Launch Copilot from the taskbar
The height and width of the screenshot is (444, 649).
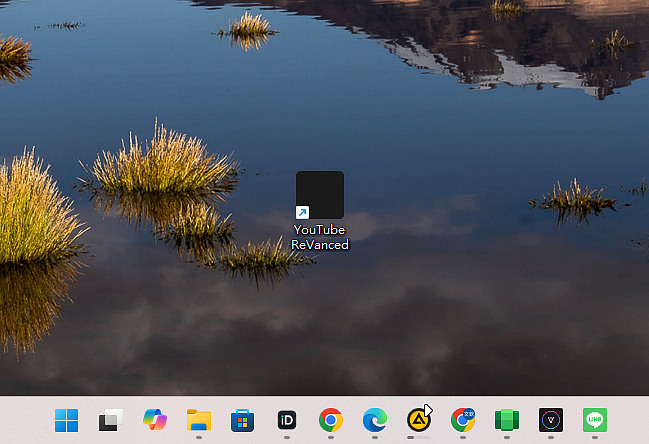tap(155, 420)
